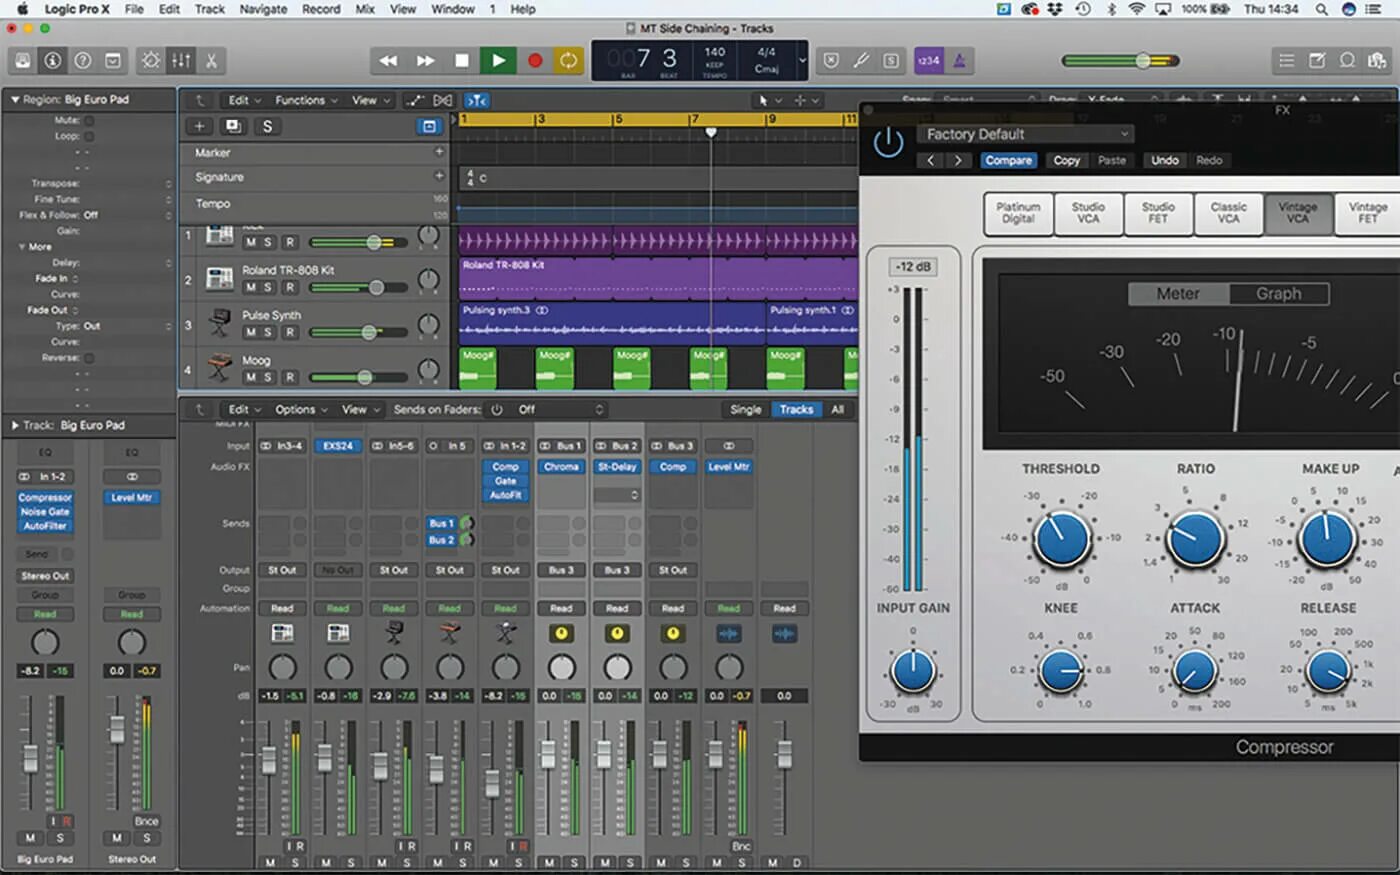Open the tracks area Edit menu
1400x875 pixels.
pos(244,100)
